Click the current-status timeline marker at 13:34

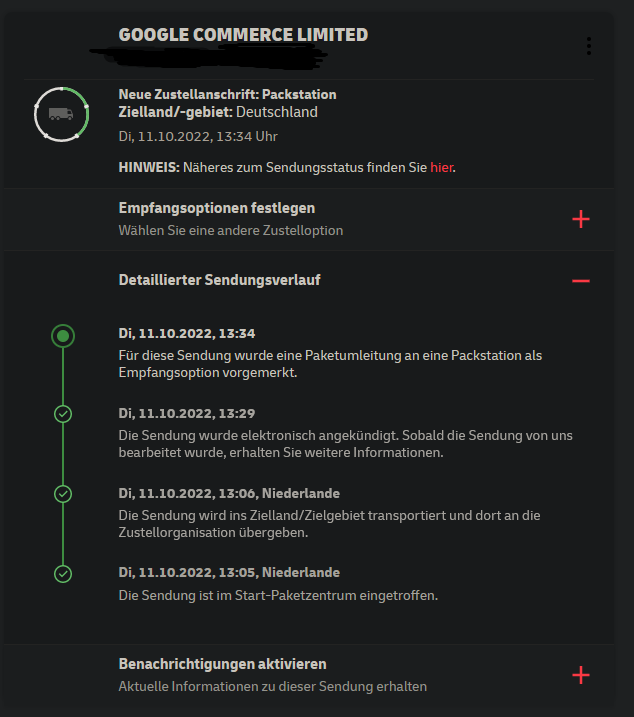tap(63, 336)
